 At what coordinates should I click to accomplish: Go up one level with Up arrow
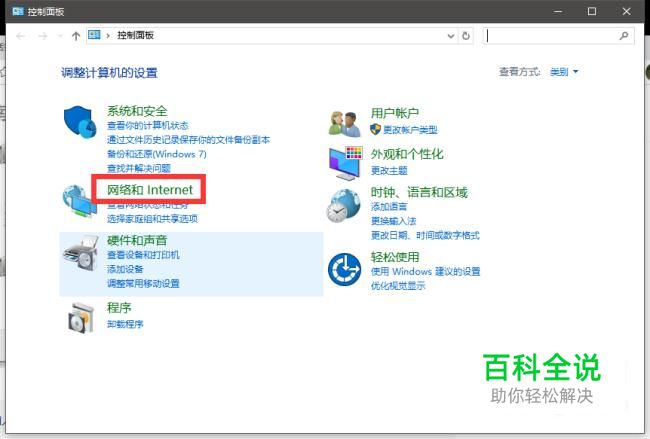pyautogui.click(x=75, y=36)
